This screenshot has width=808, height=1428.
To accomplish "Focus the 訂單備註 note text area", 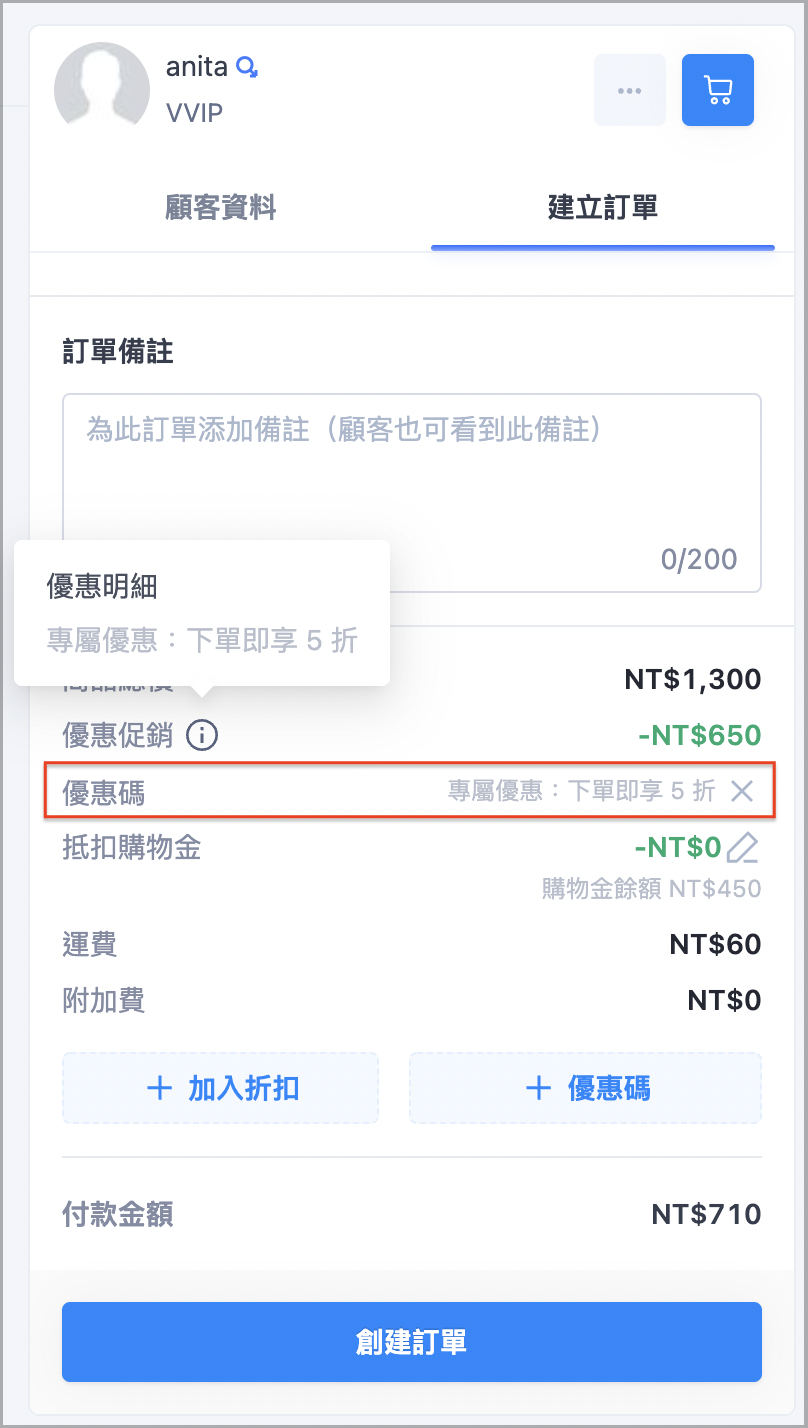I will point(412,493).
